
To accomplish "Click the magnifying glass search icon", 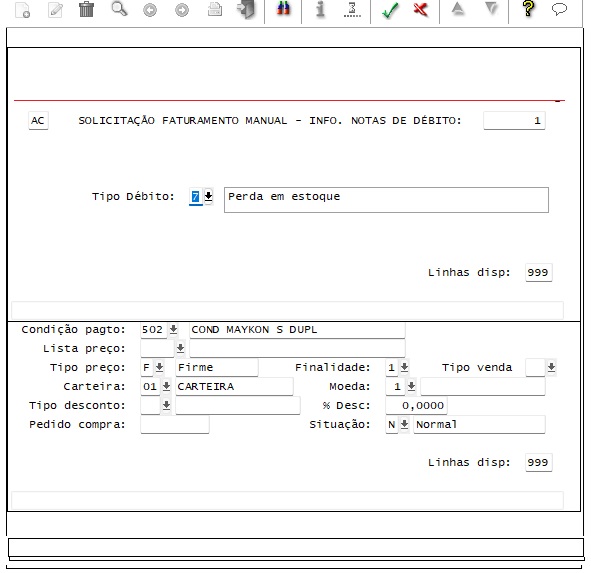I will [119, 9].
